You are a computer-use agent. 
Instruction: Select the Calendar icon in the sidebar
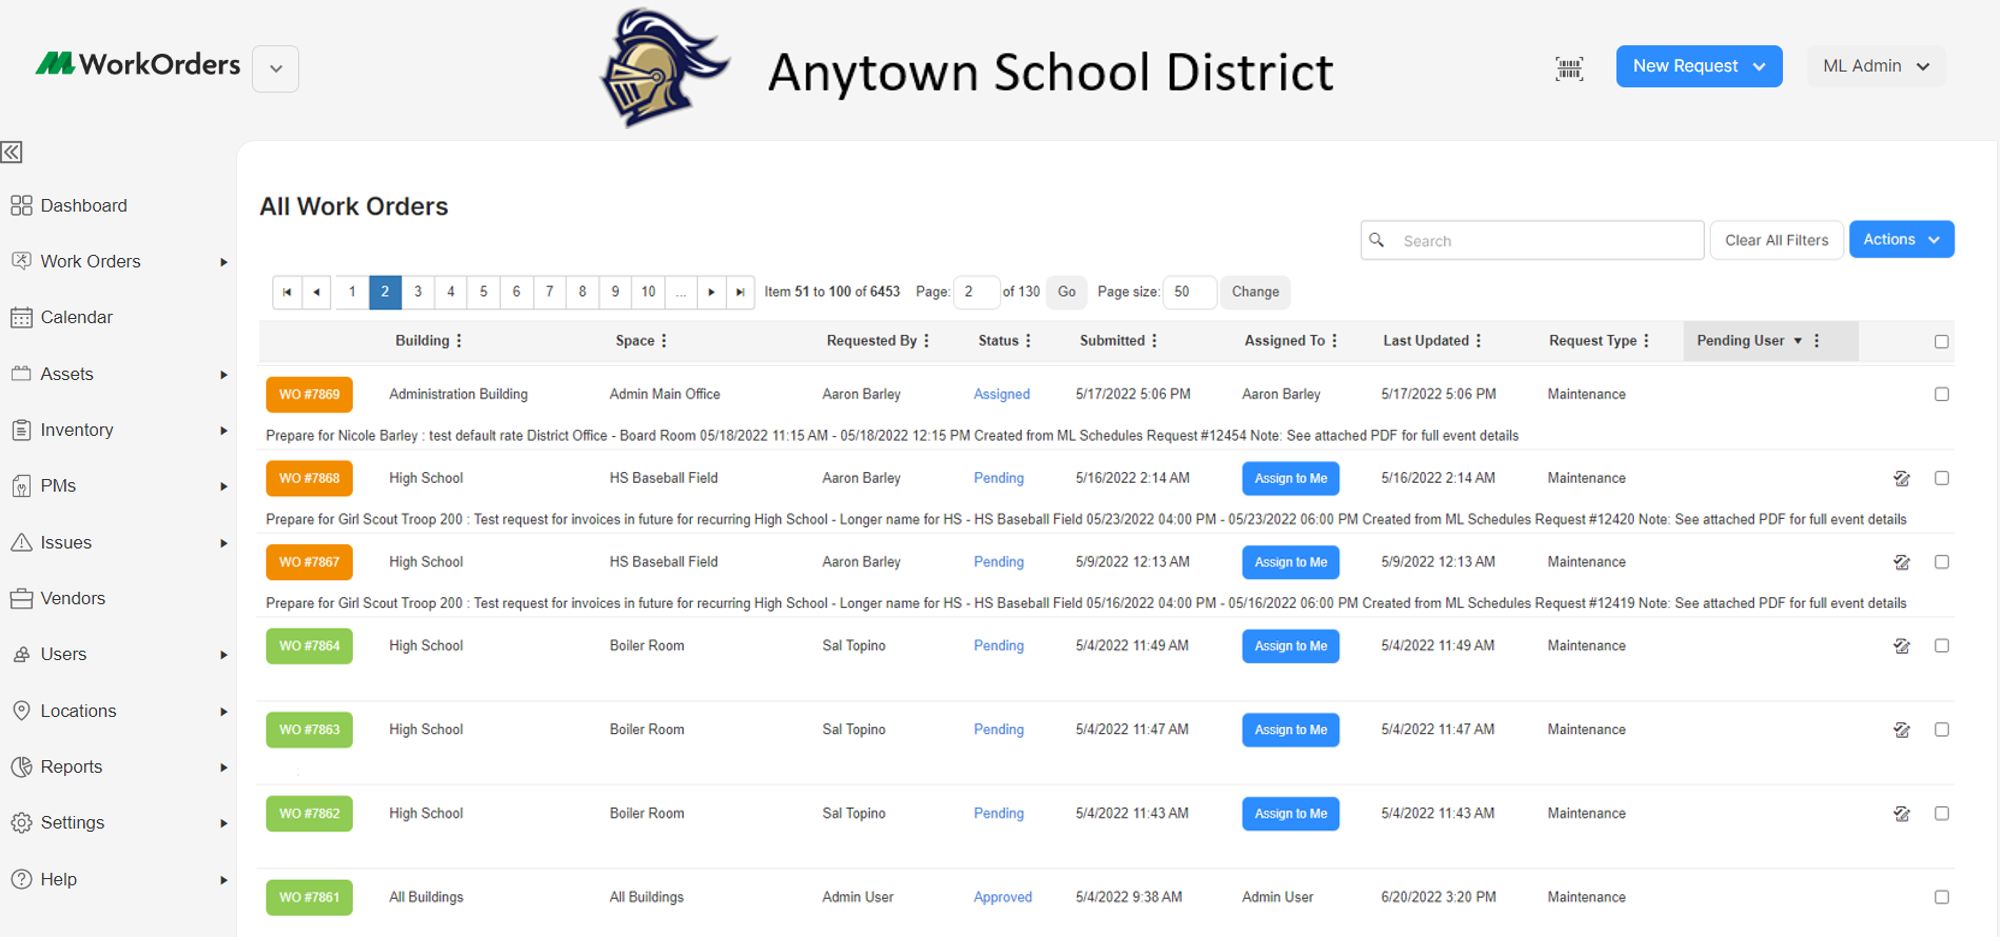[21, 316]
